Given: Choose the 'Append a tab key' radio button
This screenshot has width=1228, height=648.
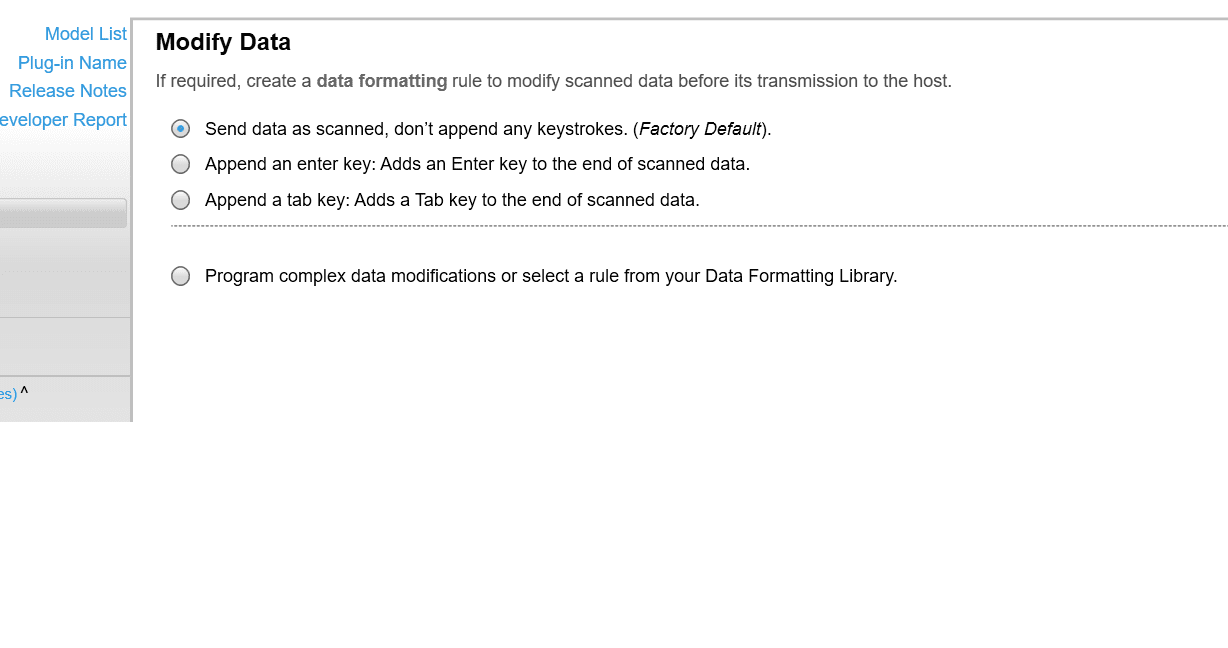Looking at the screenshot, I should pos(180,200).
